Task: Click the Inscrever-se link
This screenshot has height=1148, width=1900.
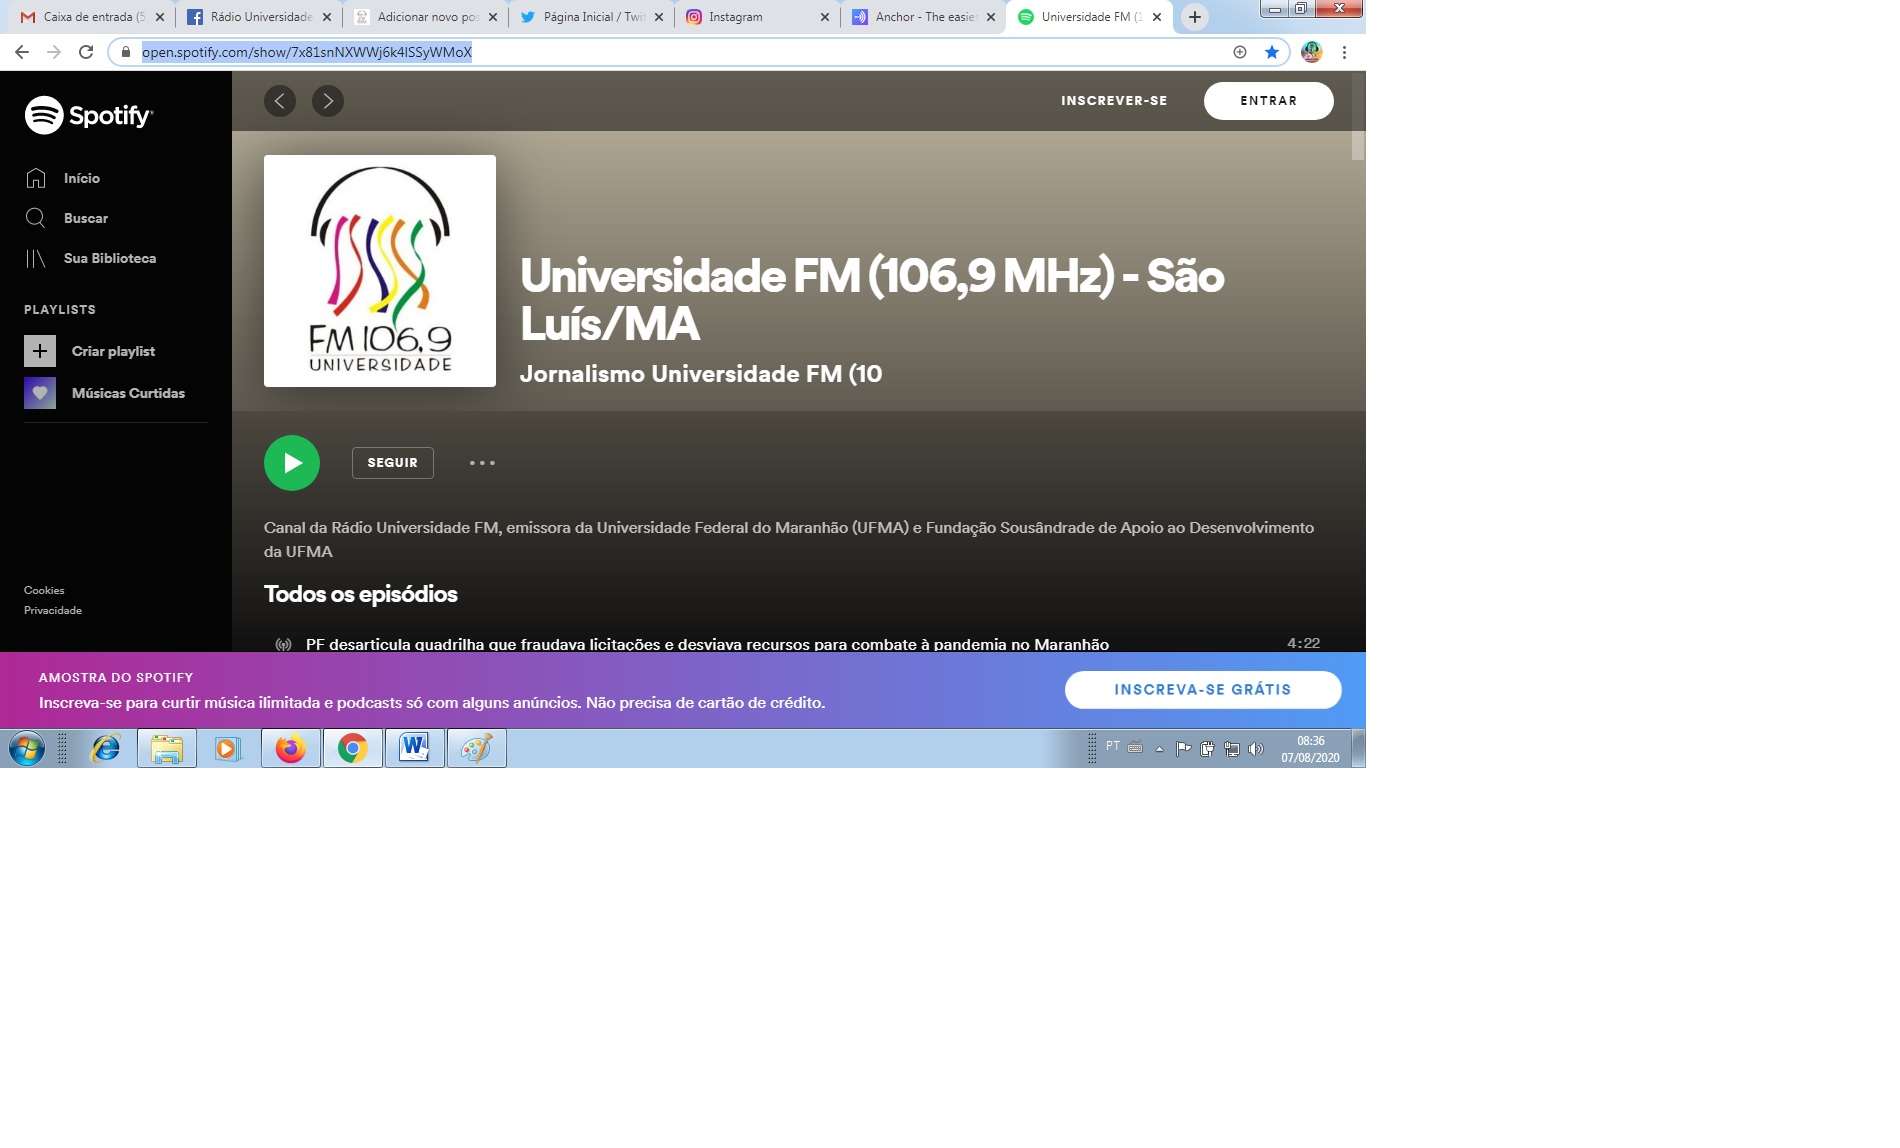Action: [x=1114, y=101]
